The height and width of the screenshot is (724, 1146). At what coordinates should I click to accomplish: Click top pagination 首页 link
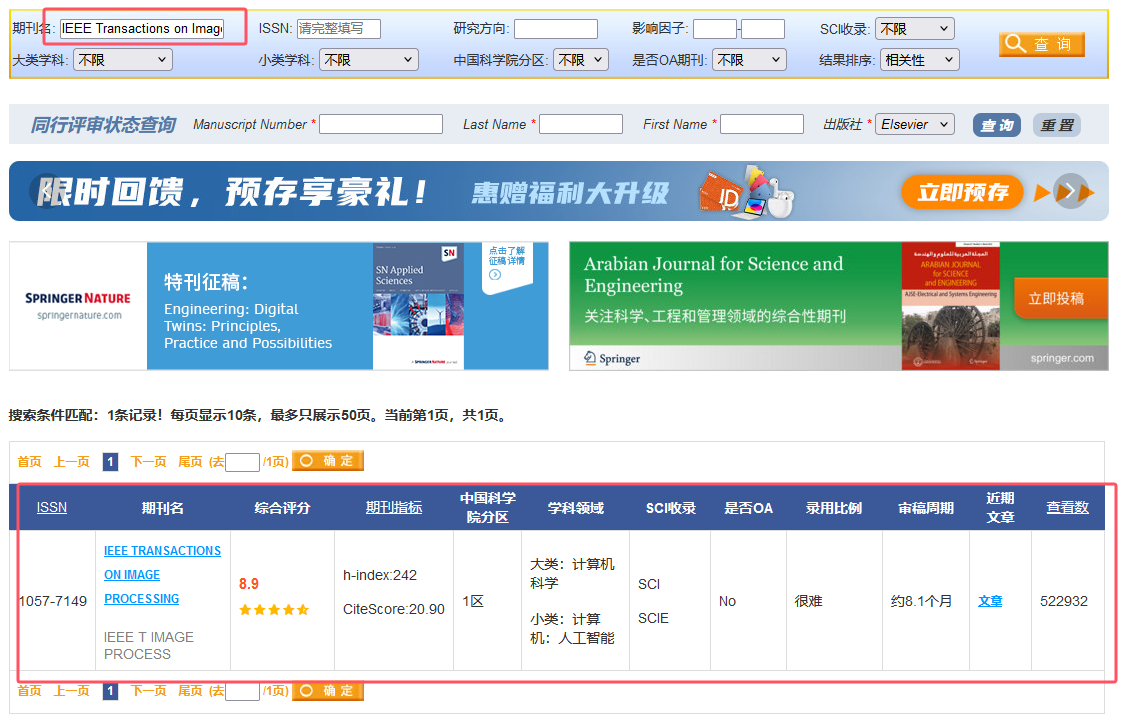point(30,462)
